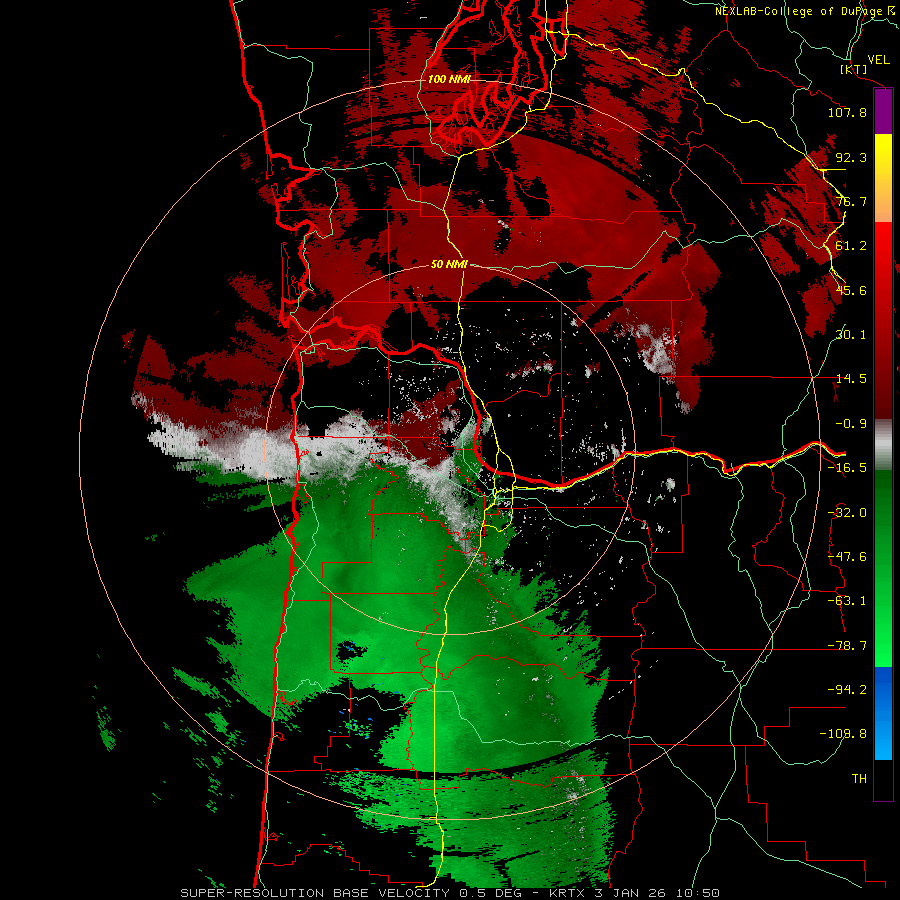Click the purple segment of color bar
Viewport: 900px width, 900px height.
pos(883,112)
